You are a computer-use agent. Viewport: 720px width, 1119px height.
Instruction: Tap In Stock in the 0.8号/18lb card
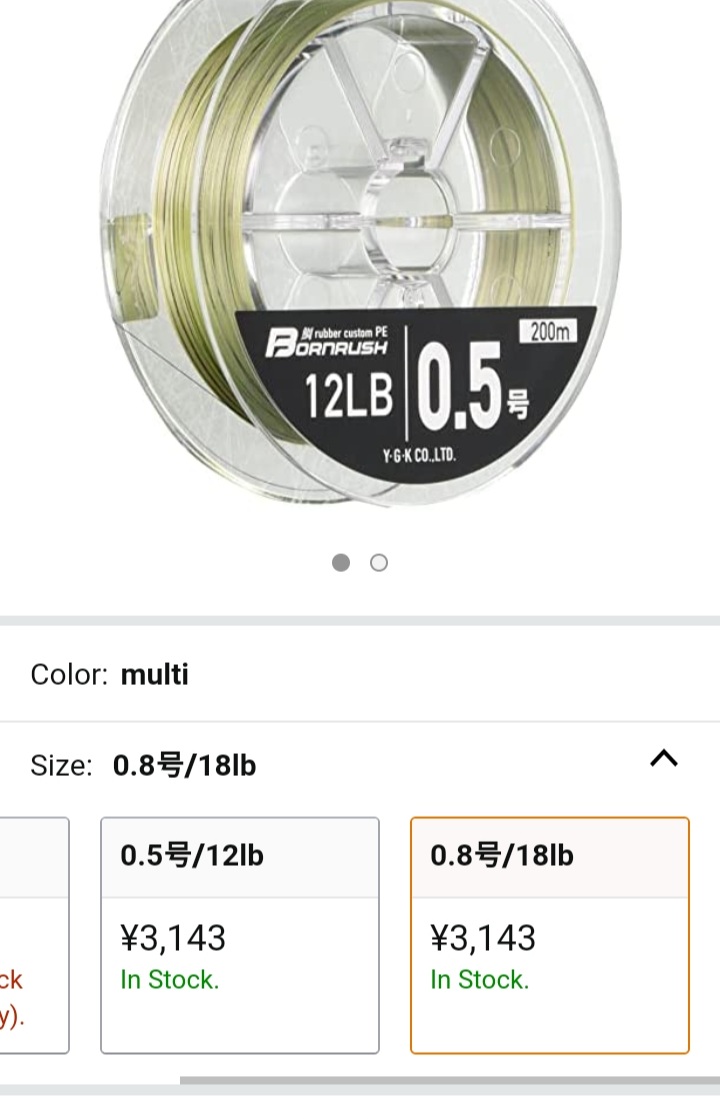pos(479,980)
